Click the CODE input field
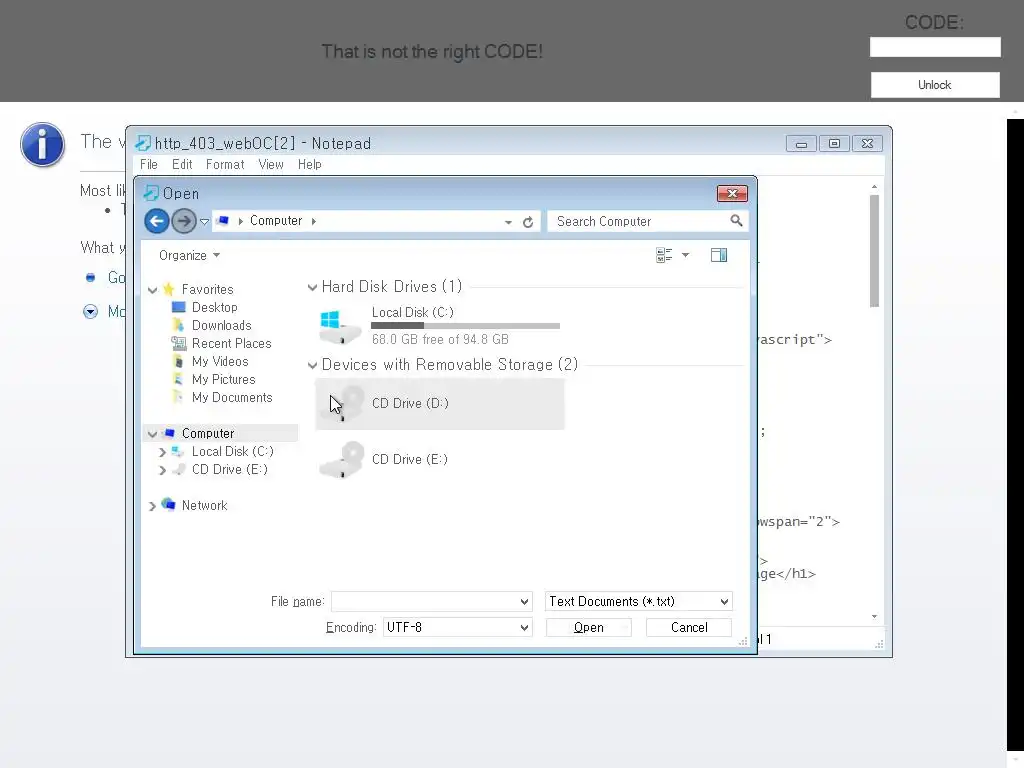Viewport: 1024px width, 768px height. pyautogui.click(x=935, y=47)
